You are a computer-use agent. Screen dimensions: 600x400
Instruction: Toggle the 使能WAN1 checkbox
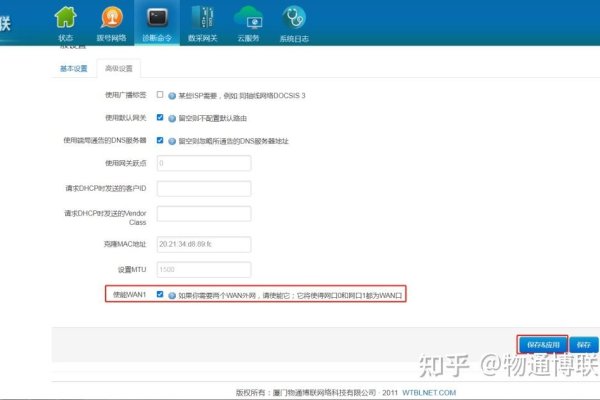click(160, 294)
